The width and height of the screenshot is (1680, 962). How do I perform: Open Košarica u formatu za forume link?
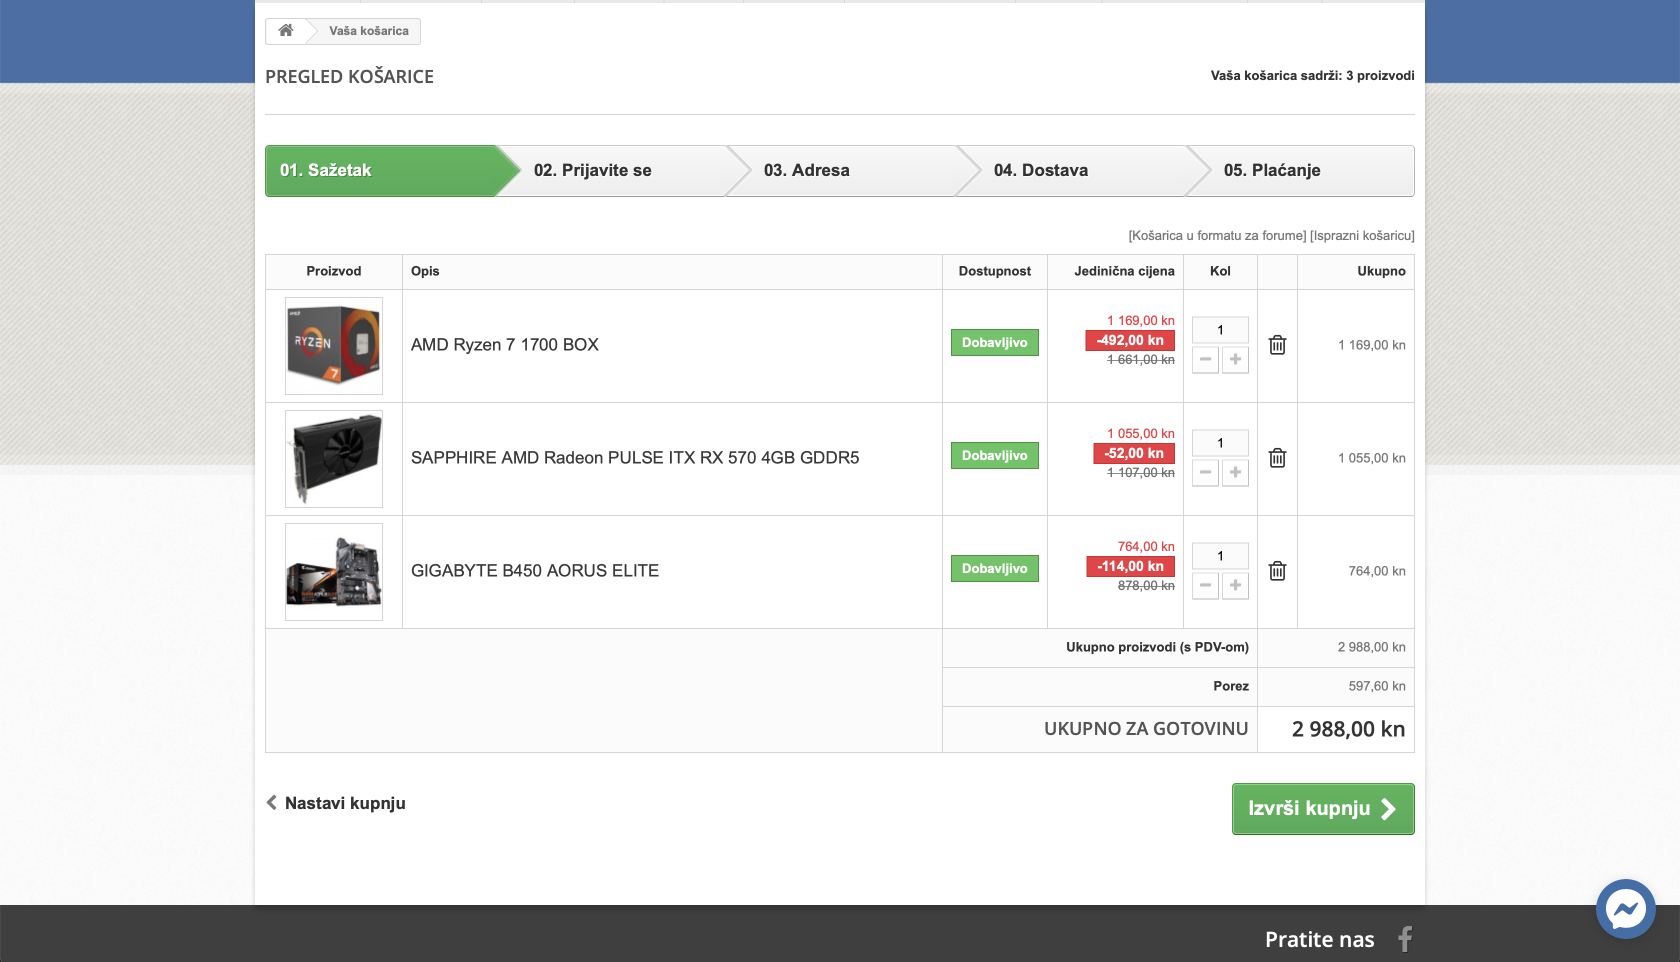pyautogui.click(x=1217, y=236)
